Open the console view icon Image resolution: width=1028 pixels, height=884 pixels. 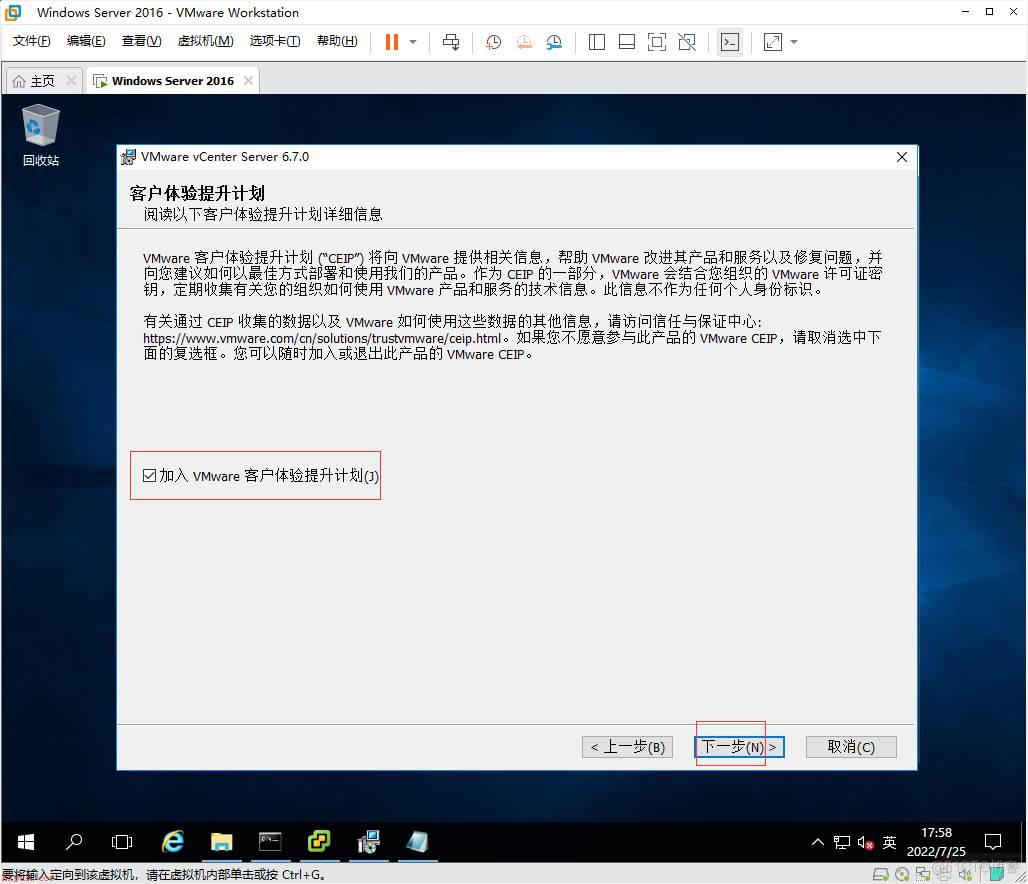coord(730,42)
